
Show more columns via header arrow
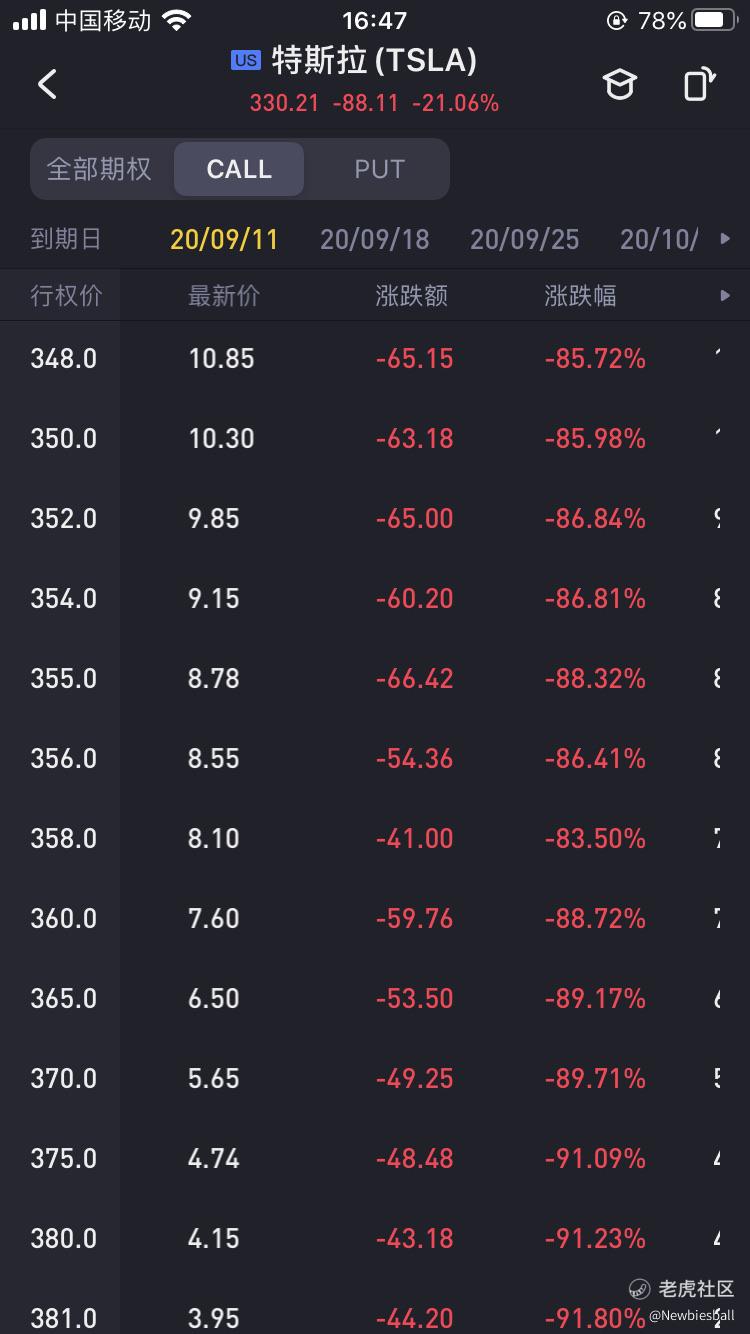pos(725,296)
